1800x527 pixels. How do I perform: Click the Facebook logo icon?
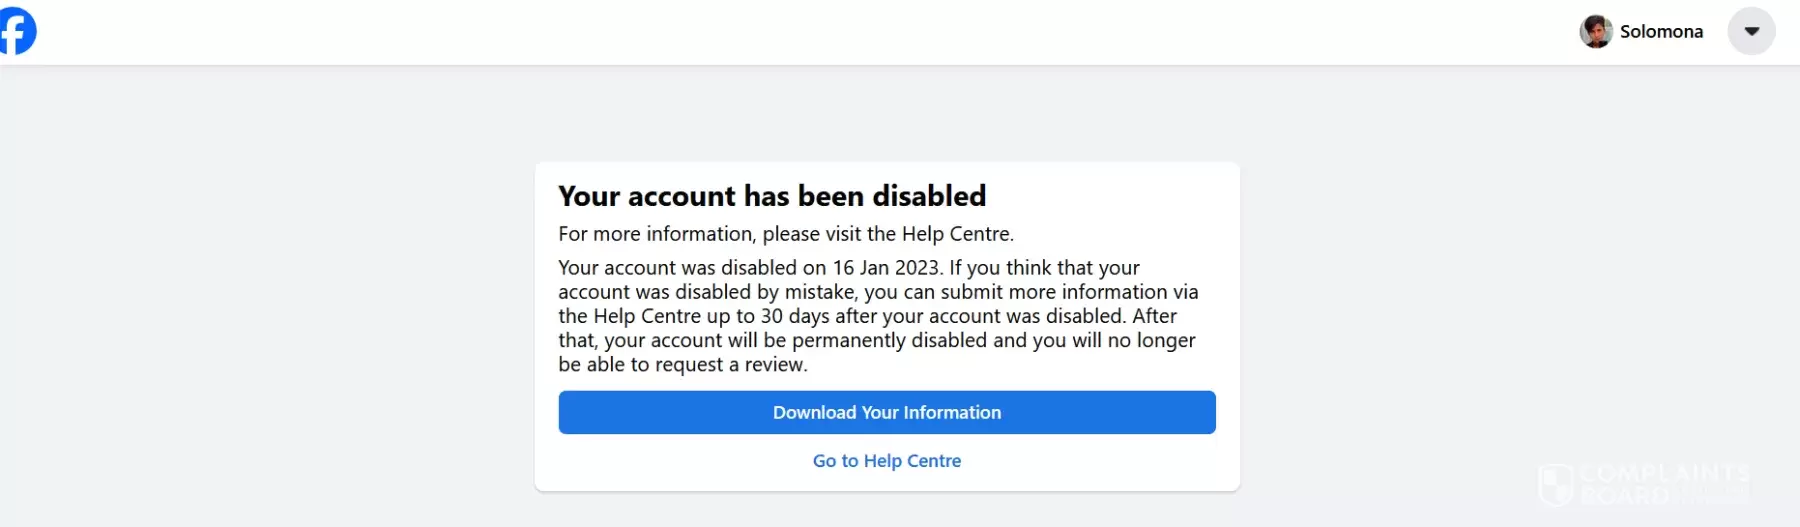pos(17,31)
